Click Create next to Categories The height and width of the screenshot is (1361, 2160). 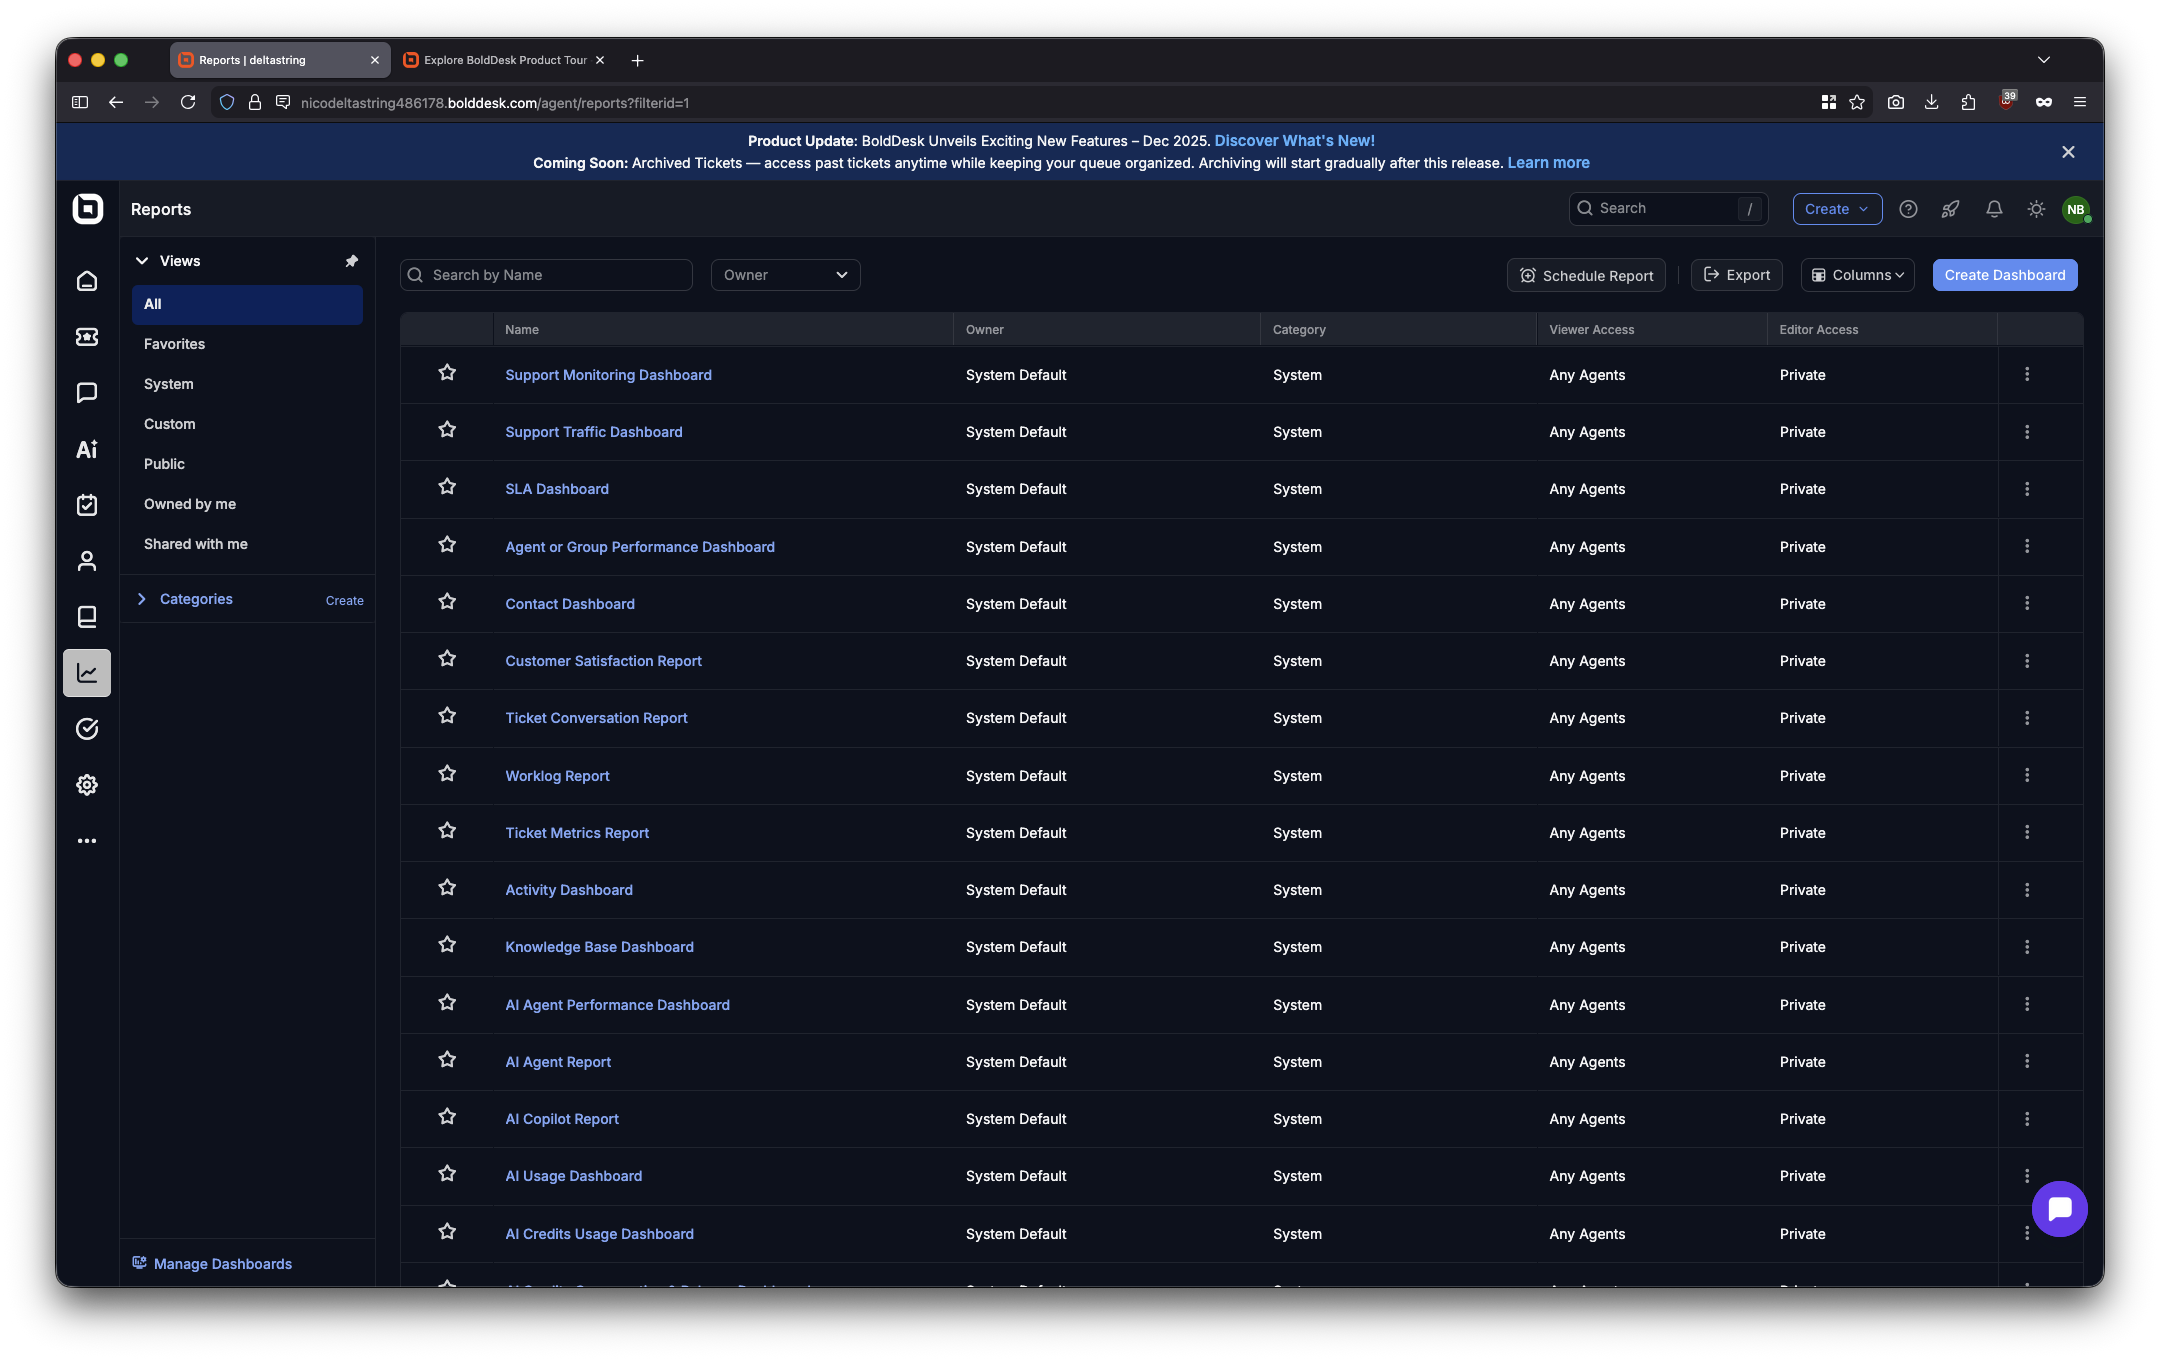pyautogui.click(x=344, y=600)
